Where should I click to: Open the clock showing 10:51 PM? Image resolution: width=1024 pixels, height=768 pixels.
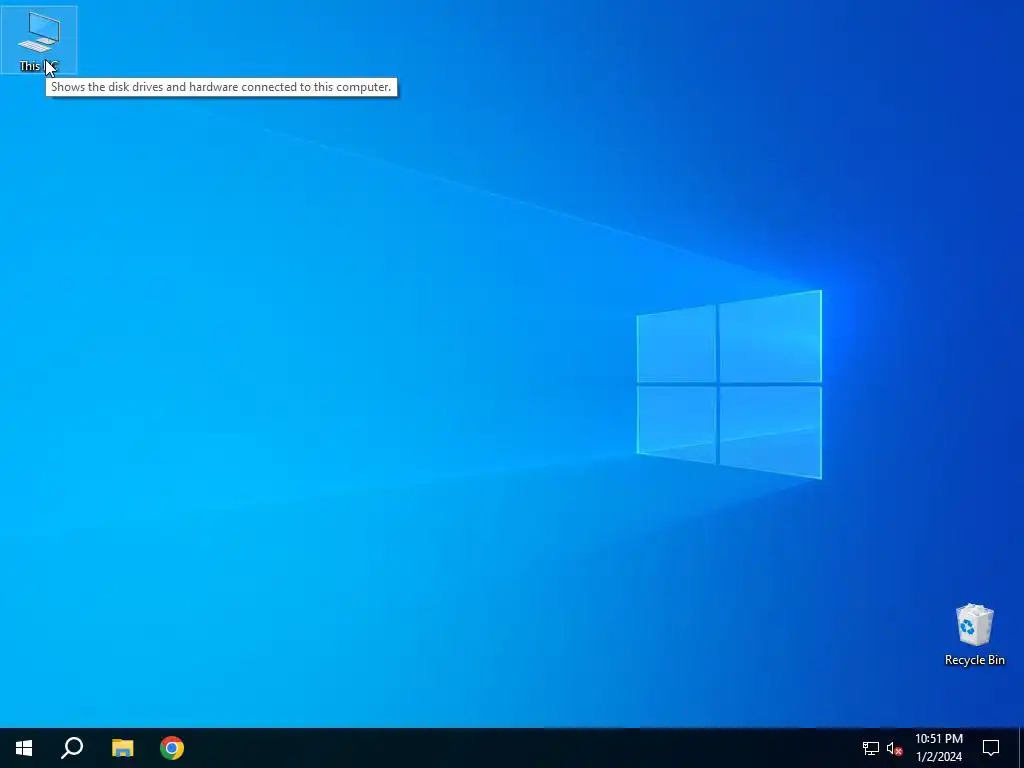click(938, 748)
